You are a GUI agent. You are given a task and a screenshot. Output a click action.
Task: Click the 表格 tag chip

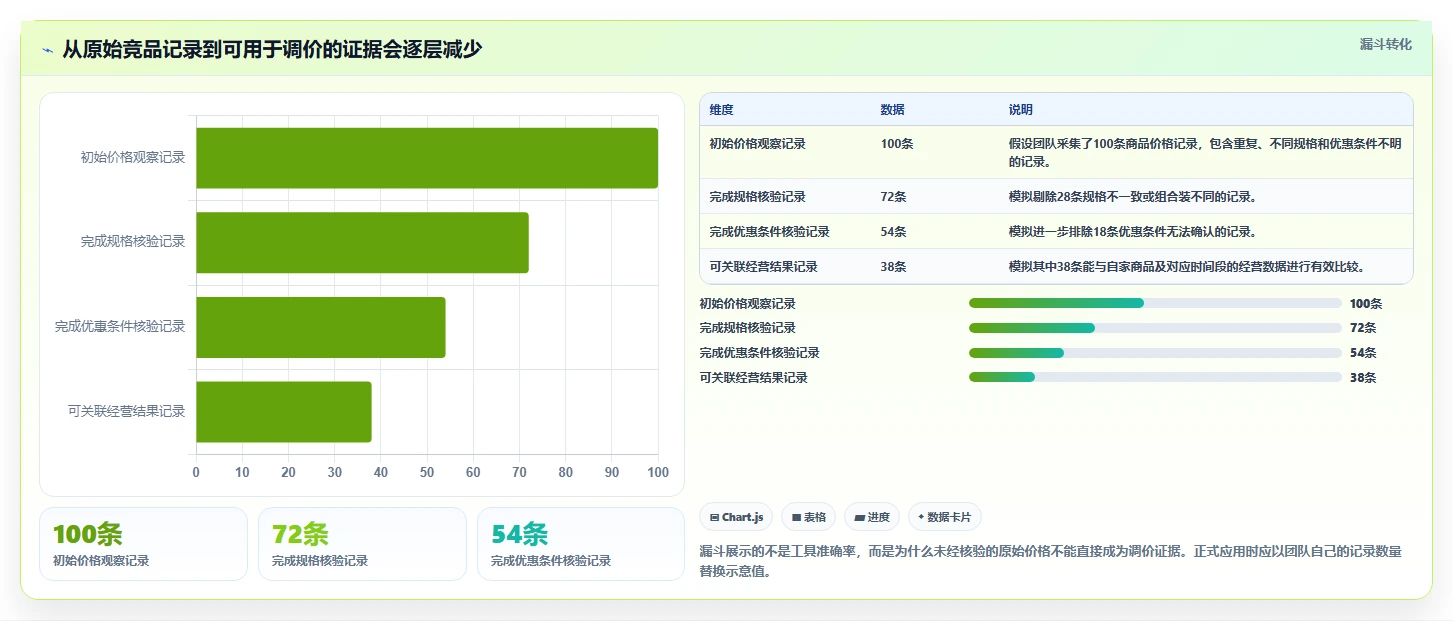tap(809, 517)
